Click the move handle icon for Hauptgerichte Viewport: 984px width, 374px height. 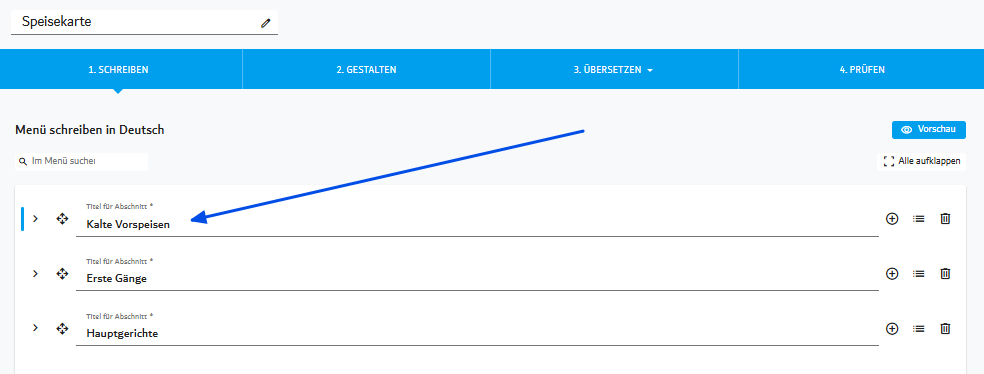[62, 328]
